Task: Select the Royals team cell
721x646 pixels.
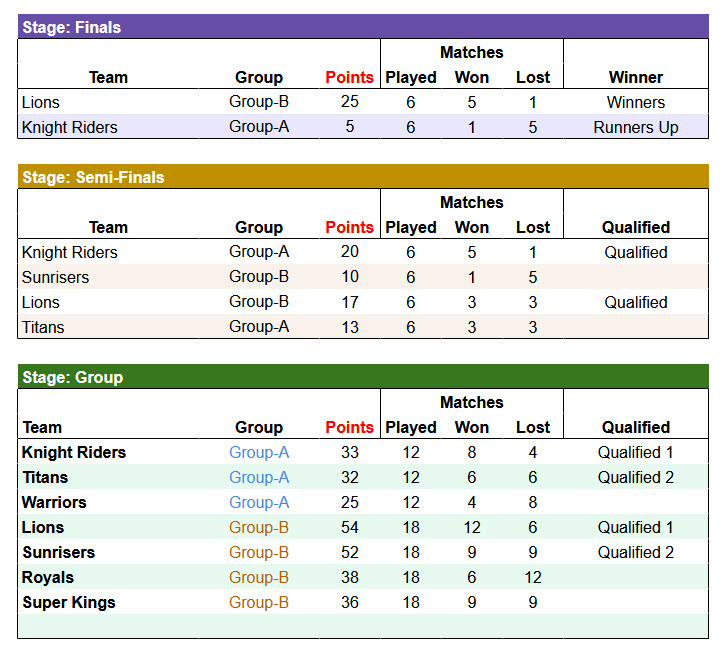Action: (47, 577)
